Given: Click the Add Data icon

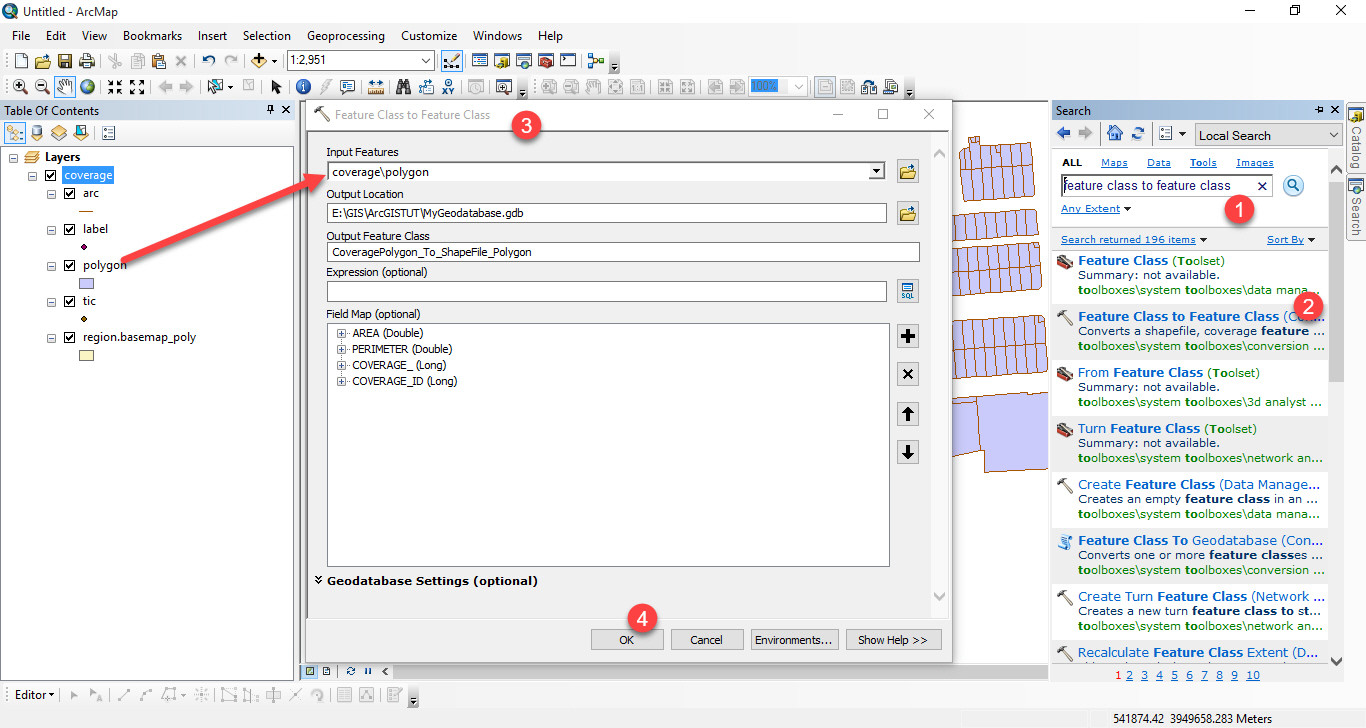Looking at the screenshot, I should [259, 61].
